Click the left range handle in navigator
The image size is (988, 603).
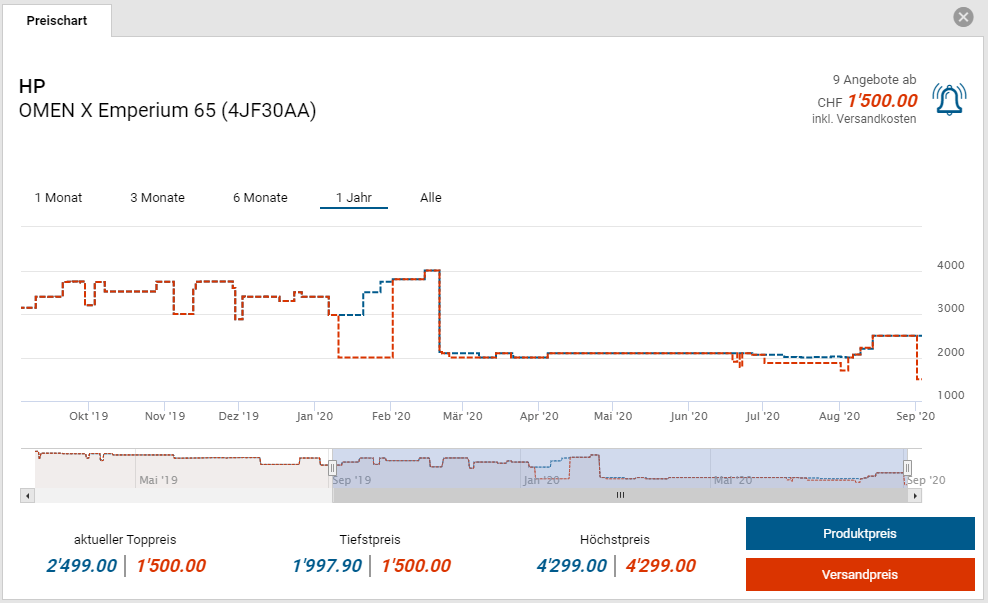332,467
